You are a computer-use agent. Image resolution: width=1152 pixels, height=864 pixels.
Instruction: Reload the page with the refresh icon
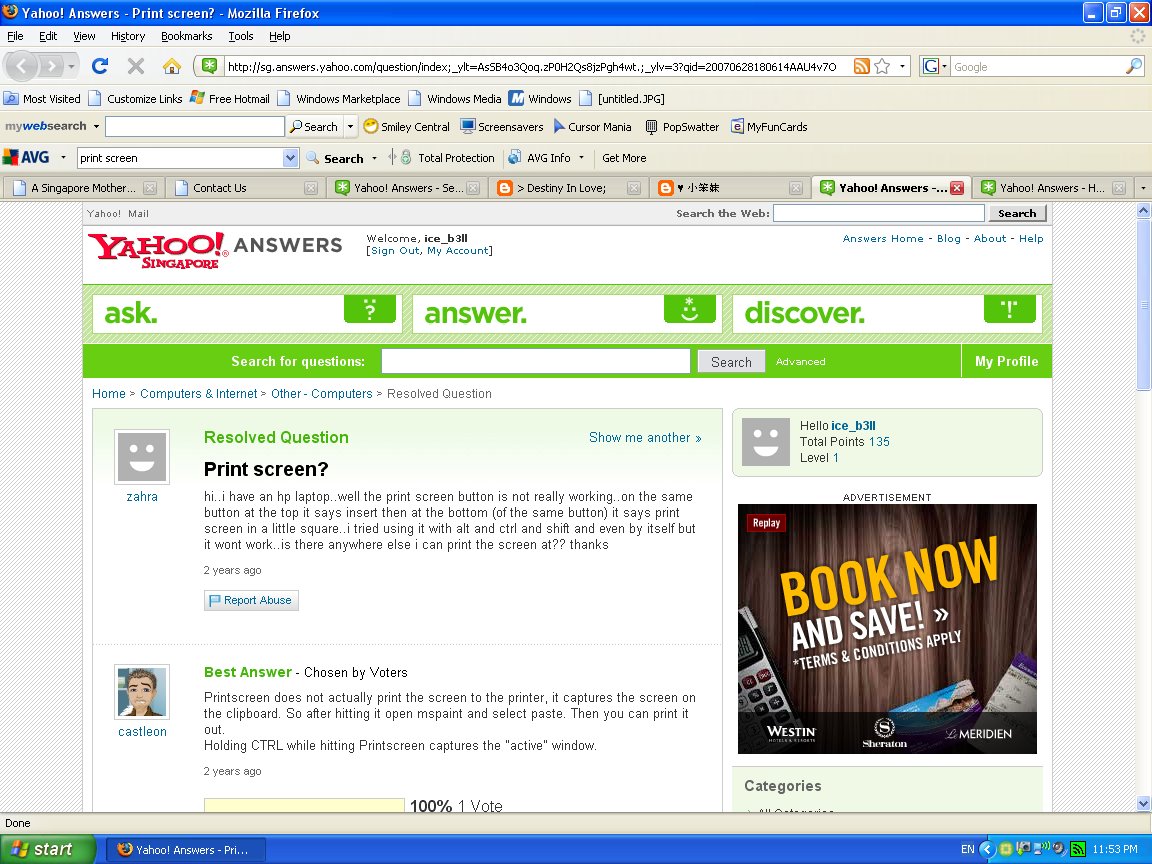click(100, 66)
